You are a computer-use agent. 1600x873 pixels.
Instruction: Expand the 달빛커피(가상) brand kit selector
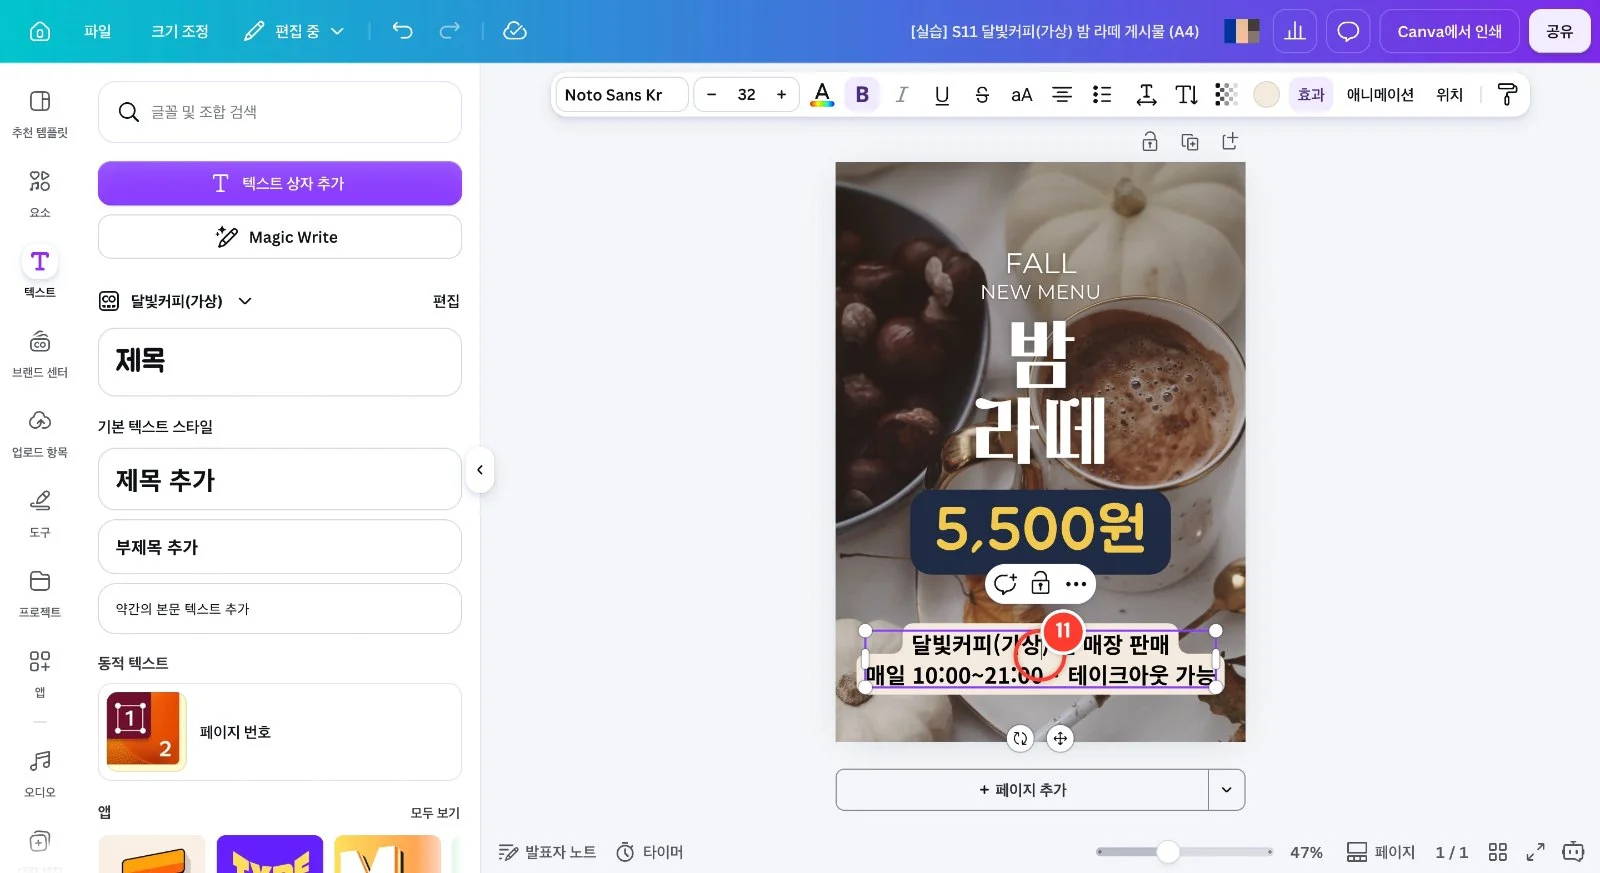175,301
